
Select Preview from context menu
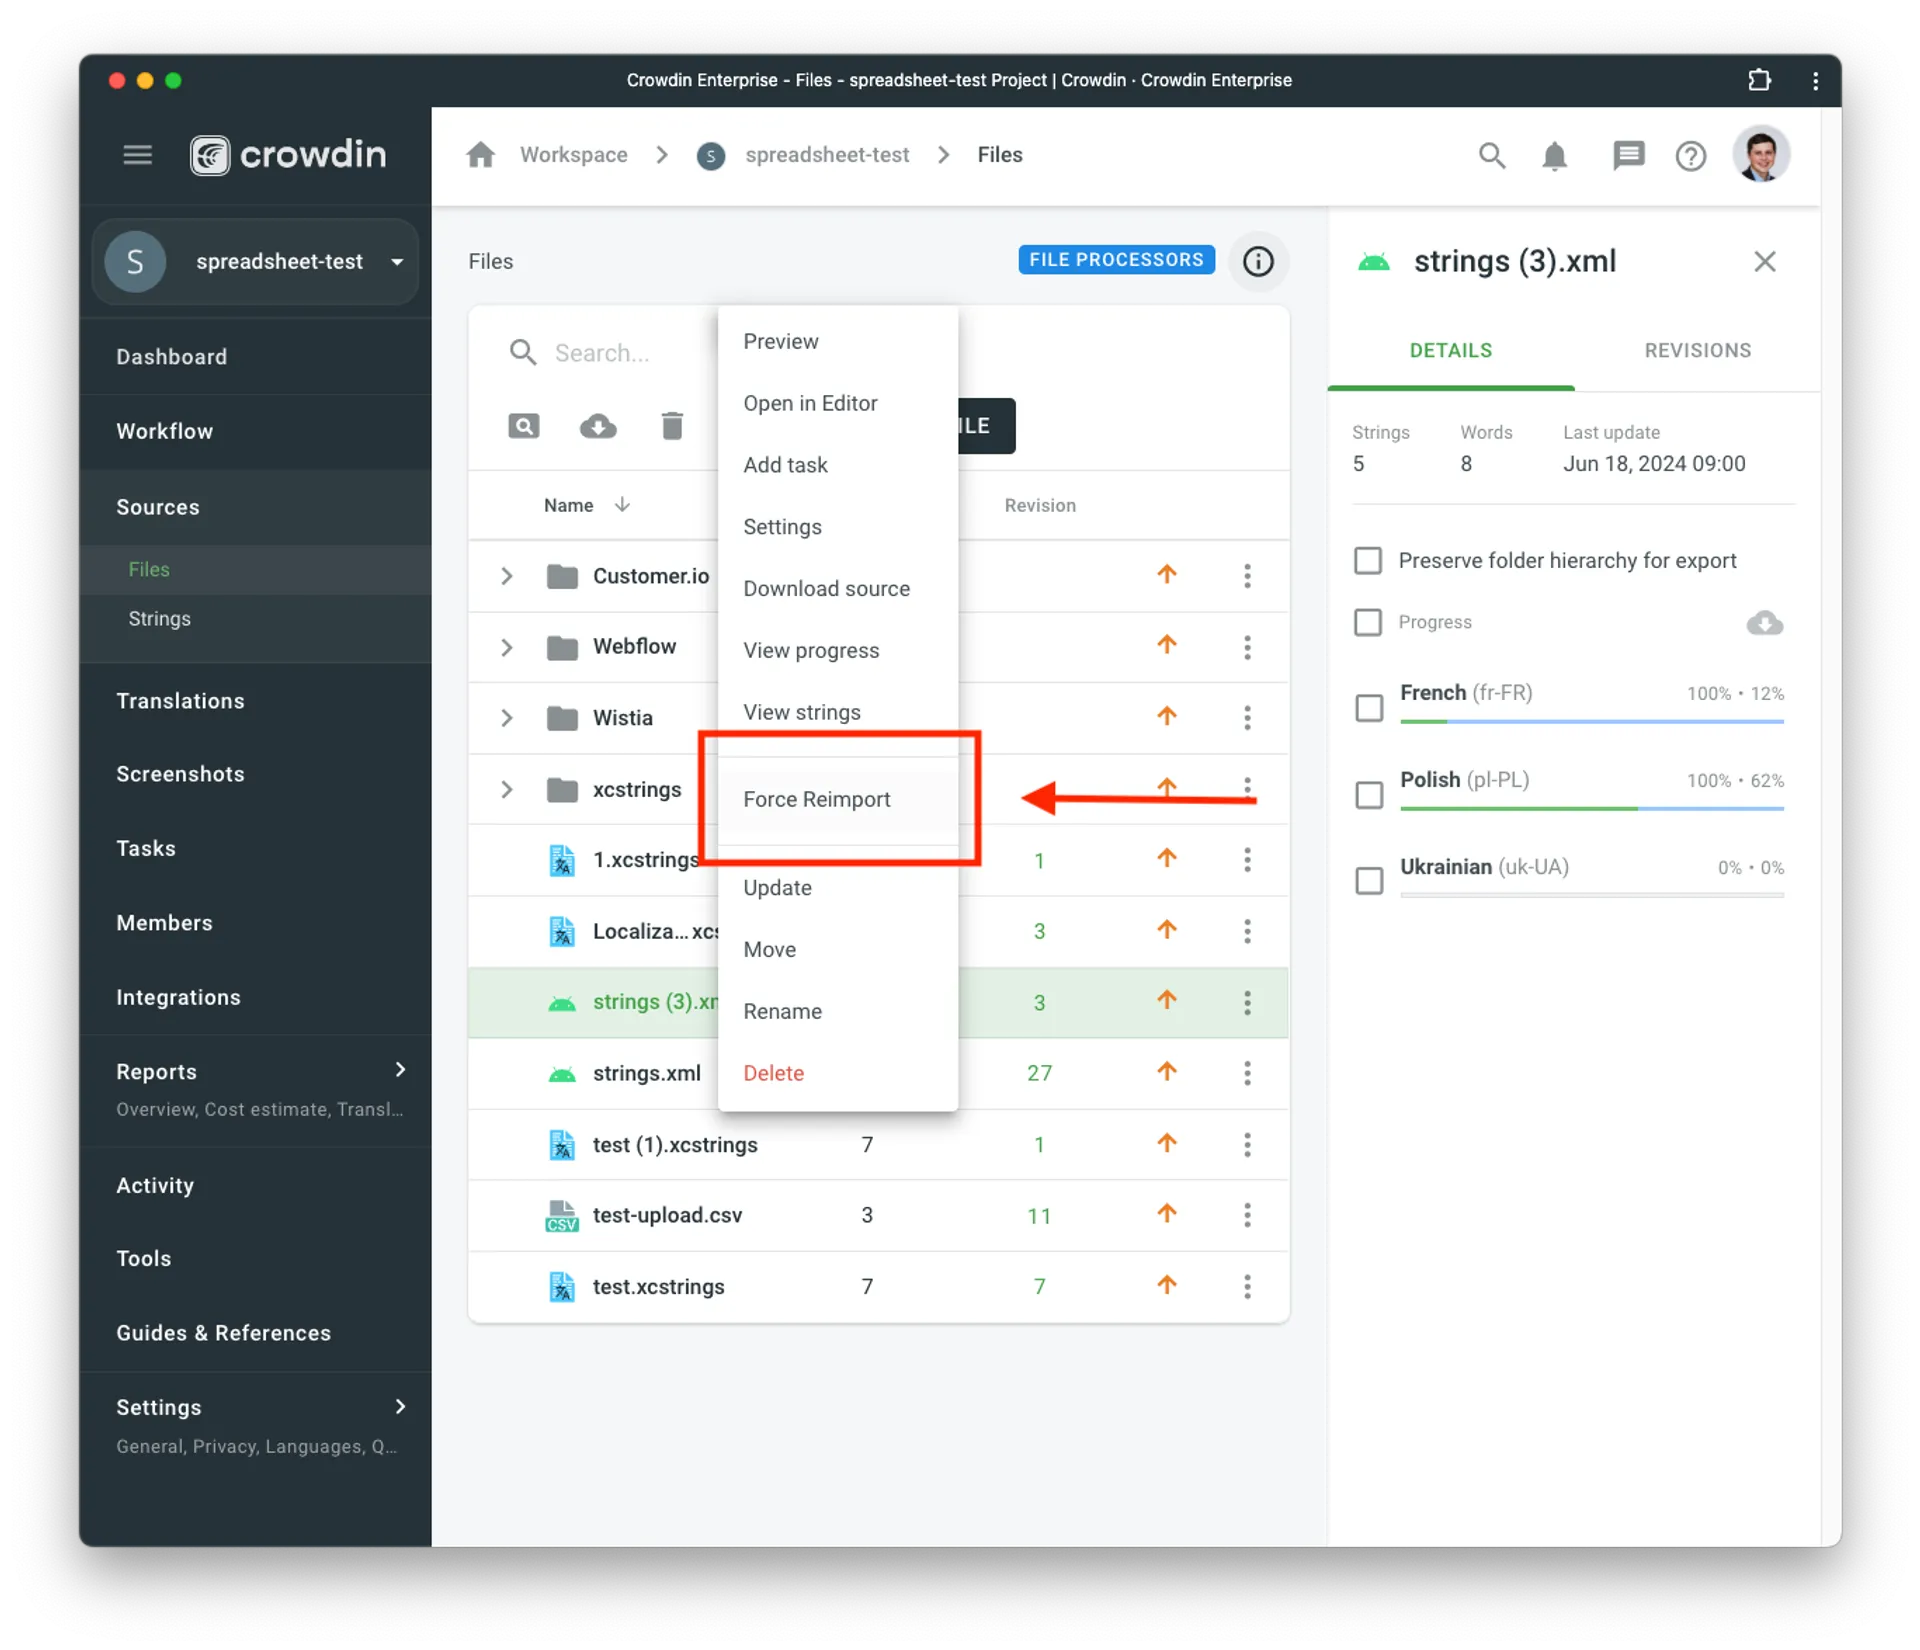780,341
